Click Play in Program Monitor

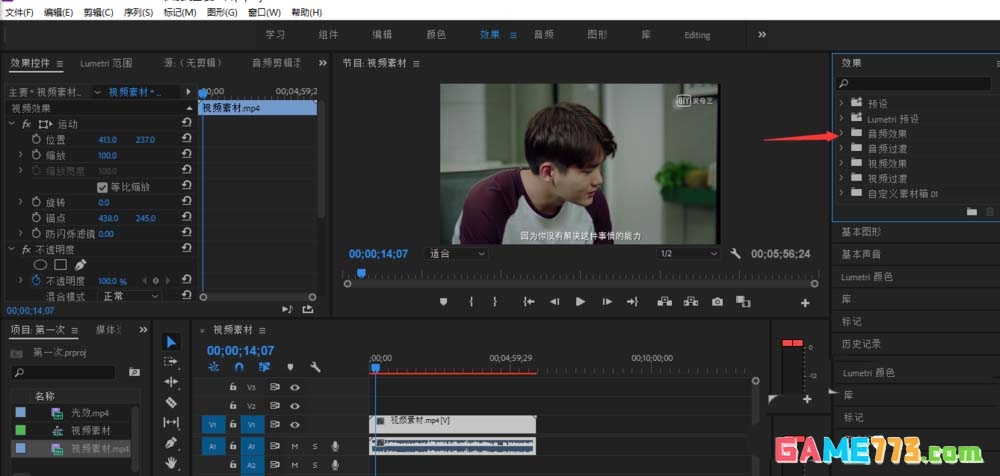tap(580, 302)
